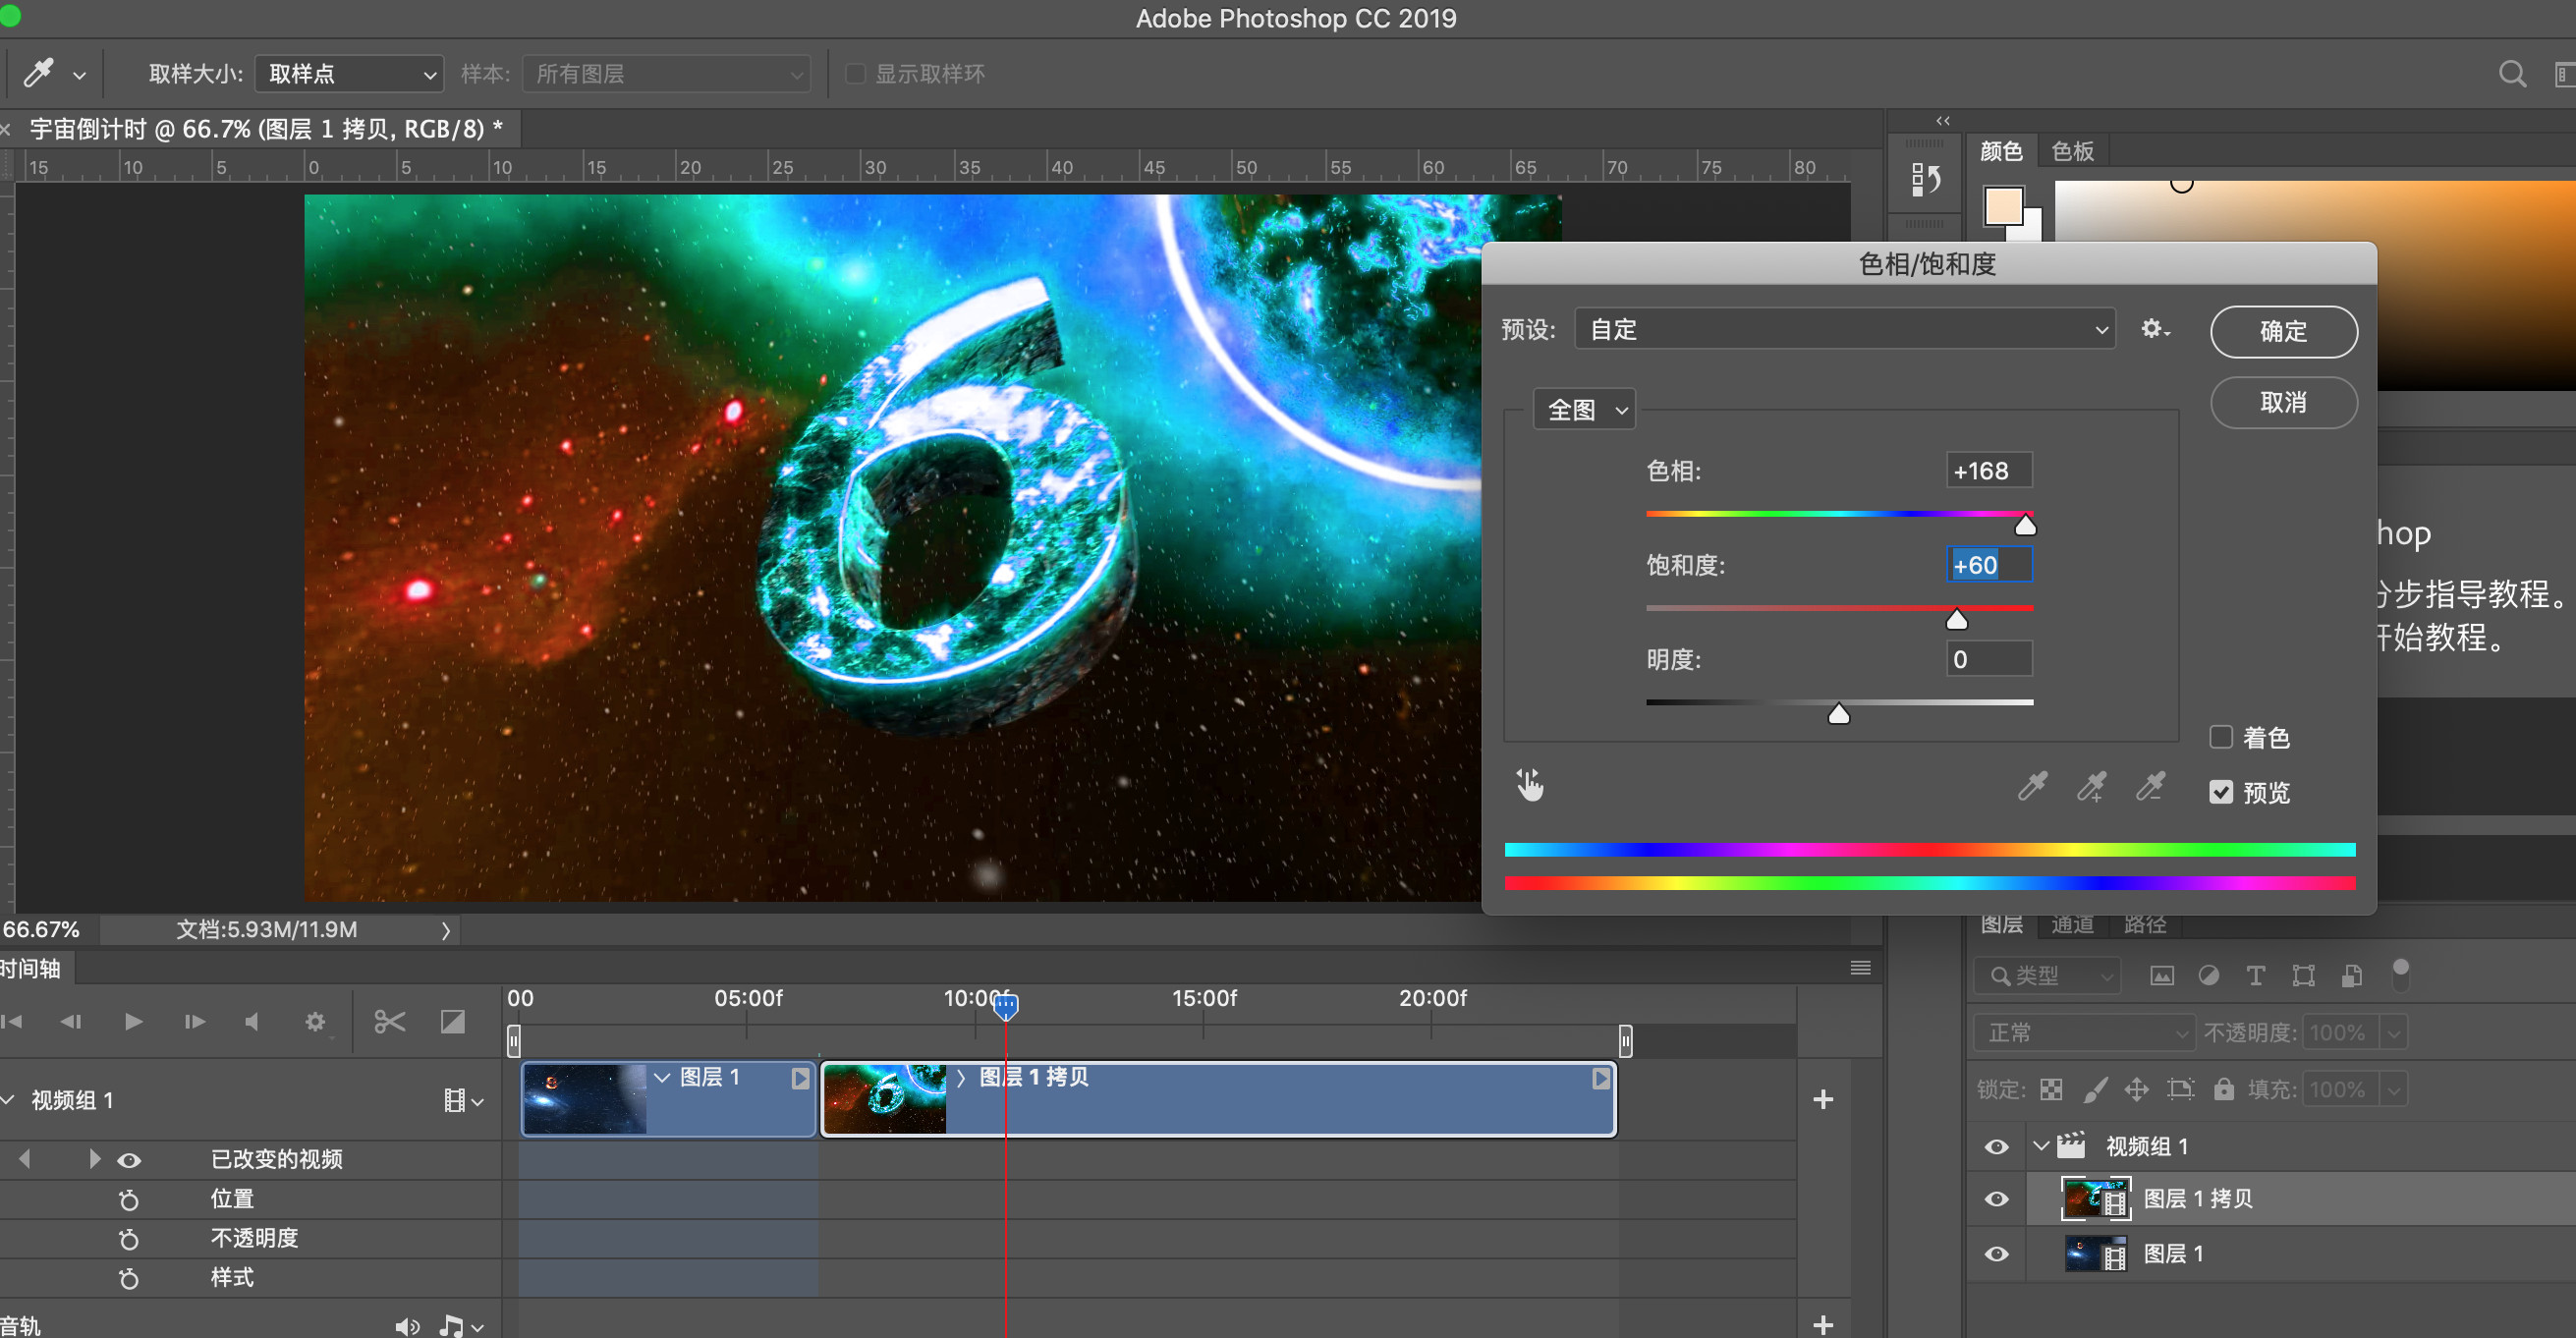
Task: Click the timeline play button
Action: pos(133,1021)
